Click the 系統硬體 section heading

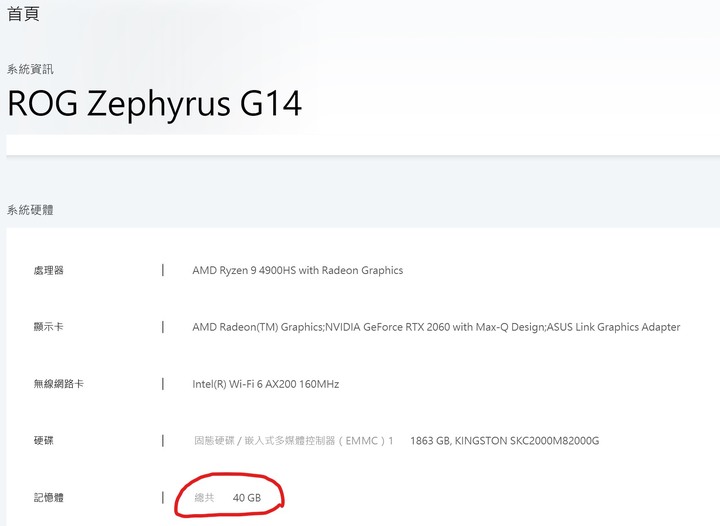coord(30,210)
